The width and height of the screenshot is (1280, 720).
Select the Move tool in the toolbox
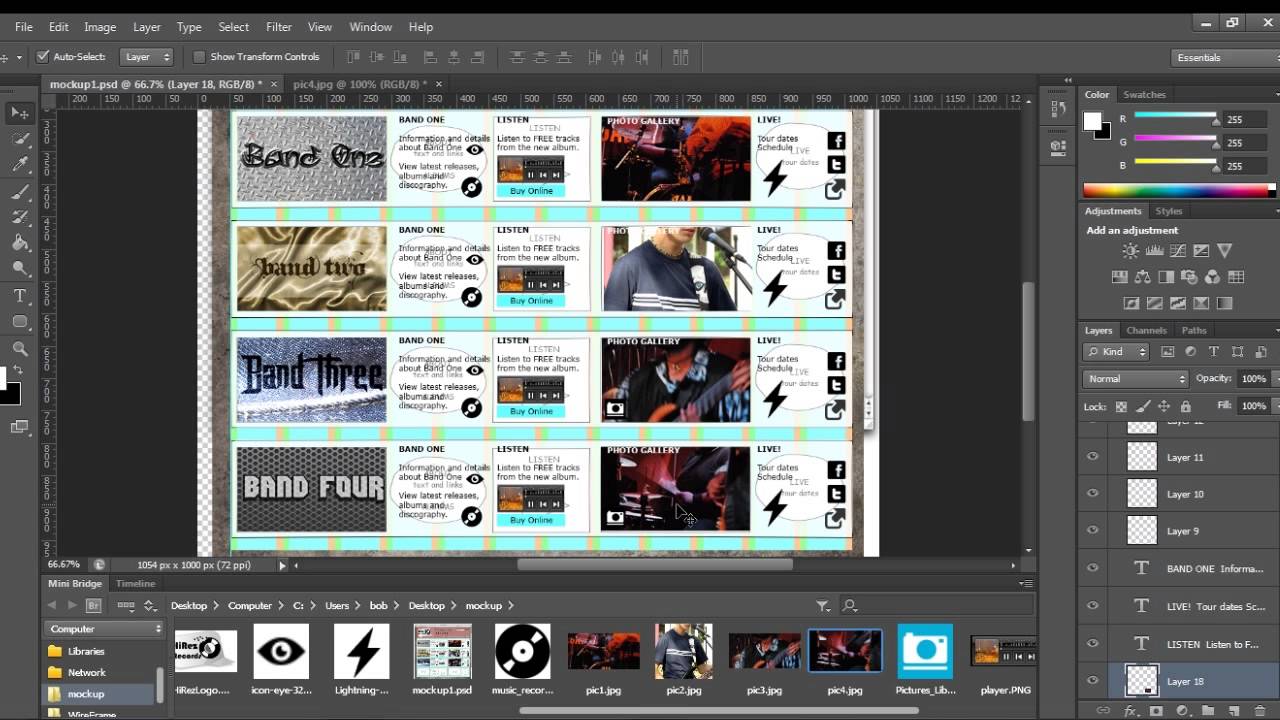coord(20,113)
